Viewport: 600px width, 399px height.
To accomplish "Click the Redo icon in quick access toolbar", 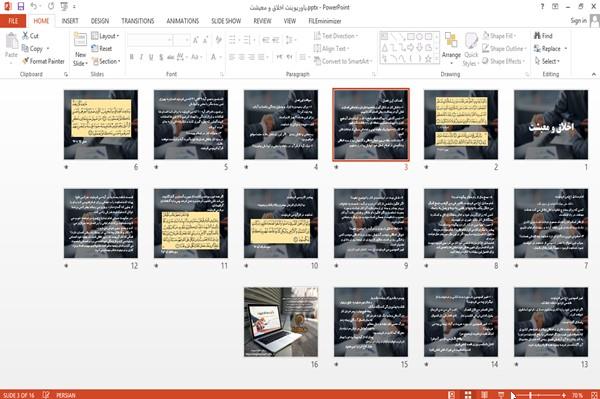I will coord(51,7).
